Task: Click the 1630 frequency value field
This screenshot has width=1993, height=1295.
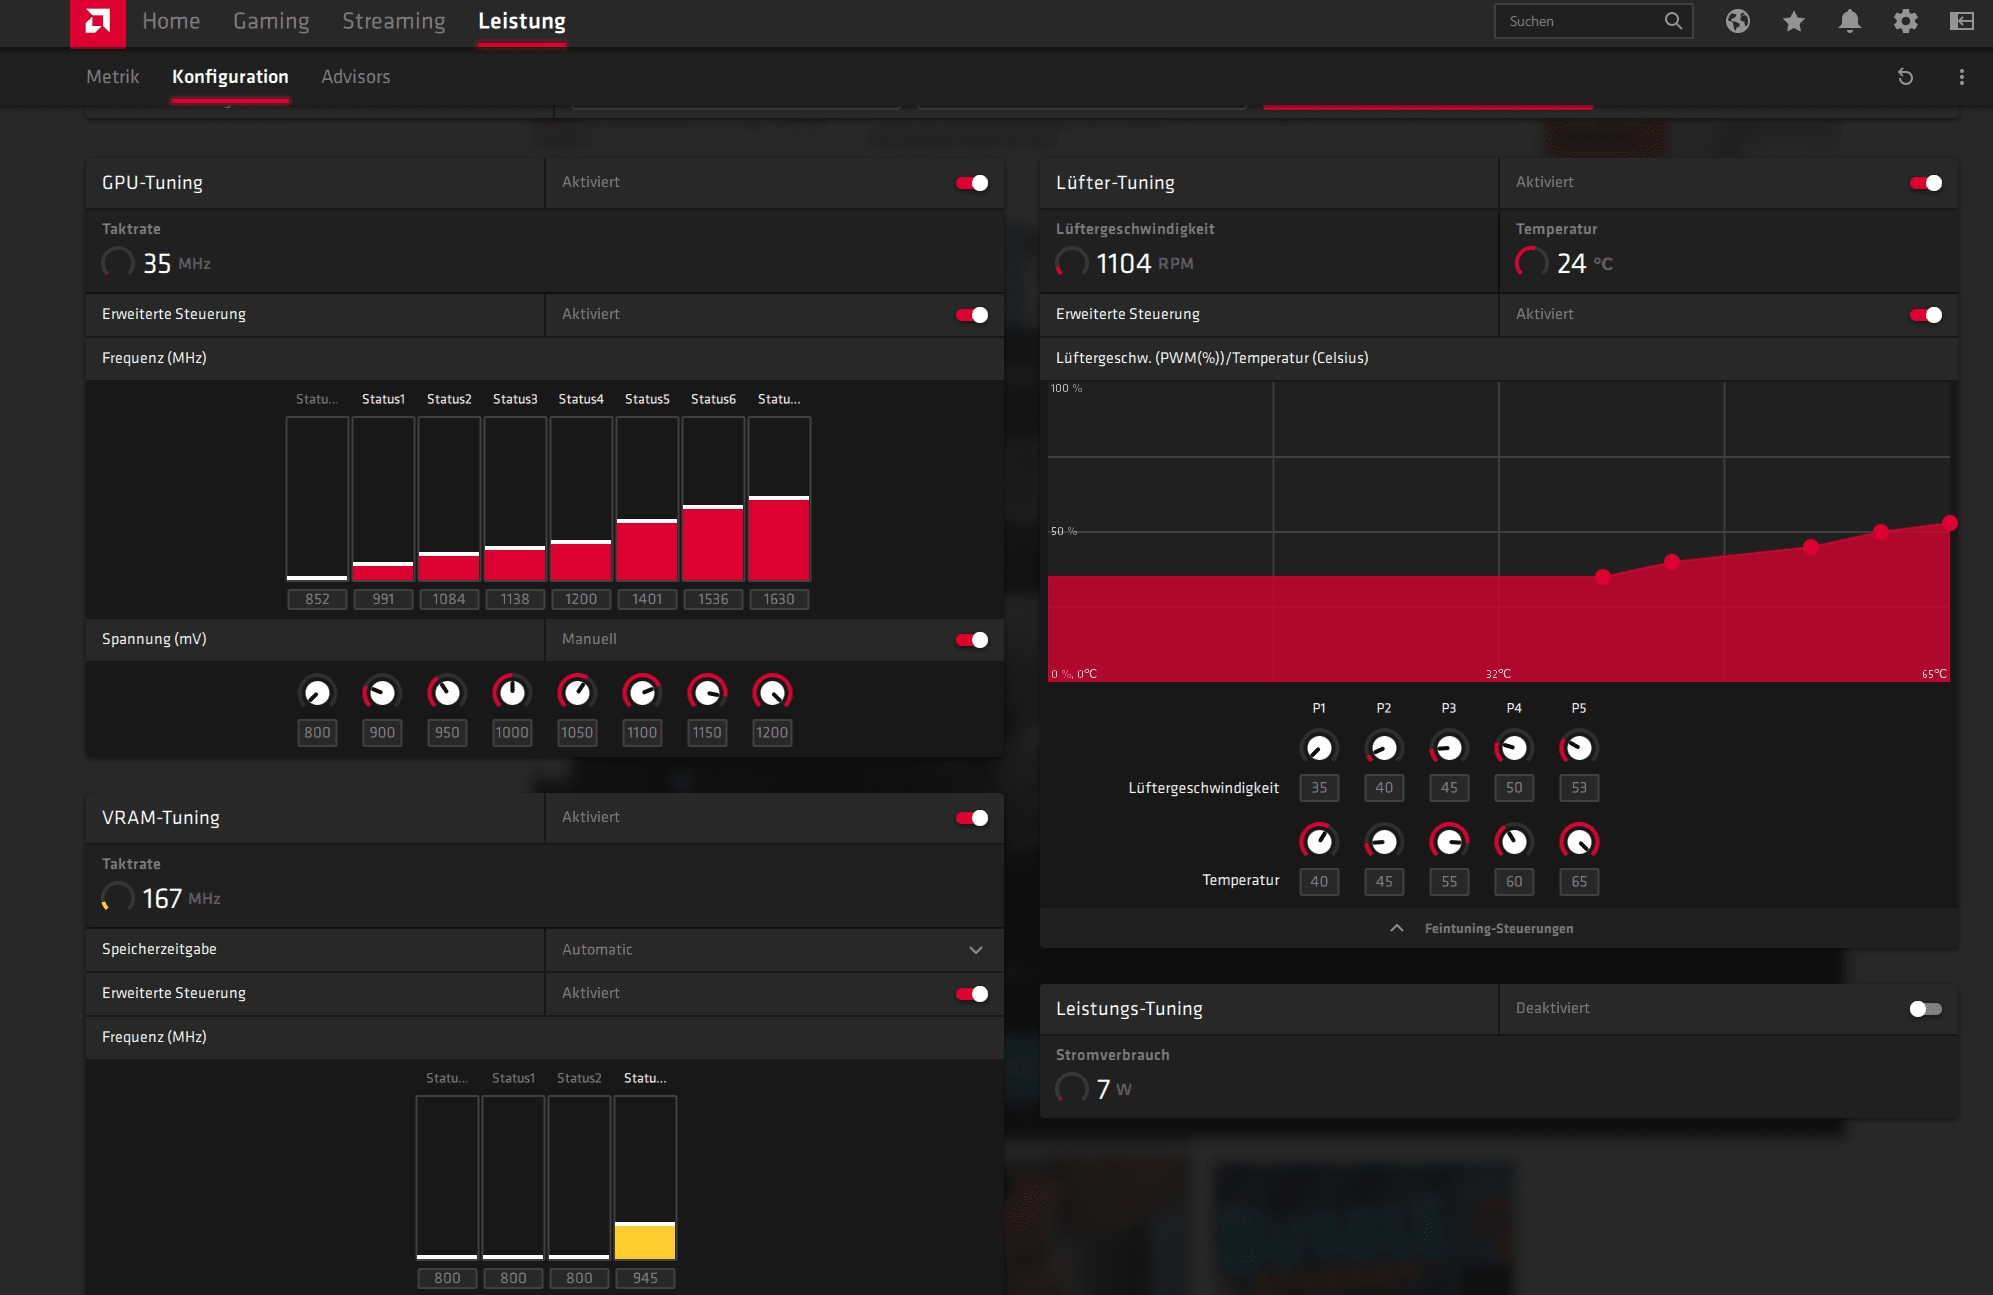Action: pyautogui.click(x=778, y=599)
